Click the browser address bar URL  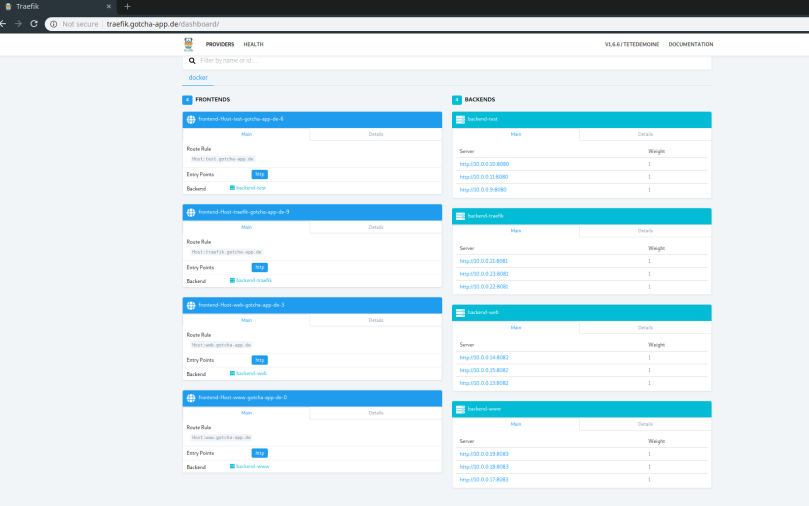[163, 24]
